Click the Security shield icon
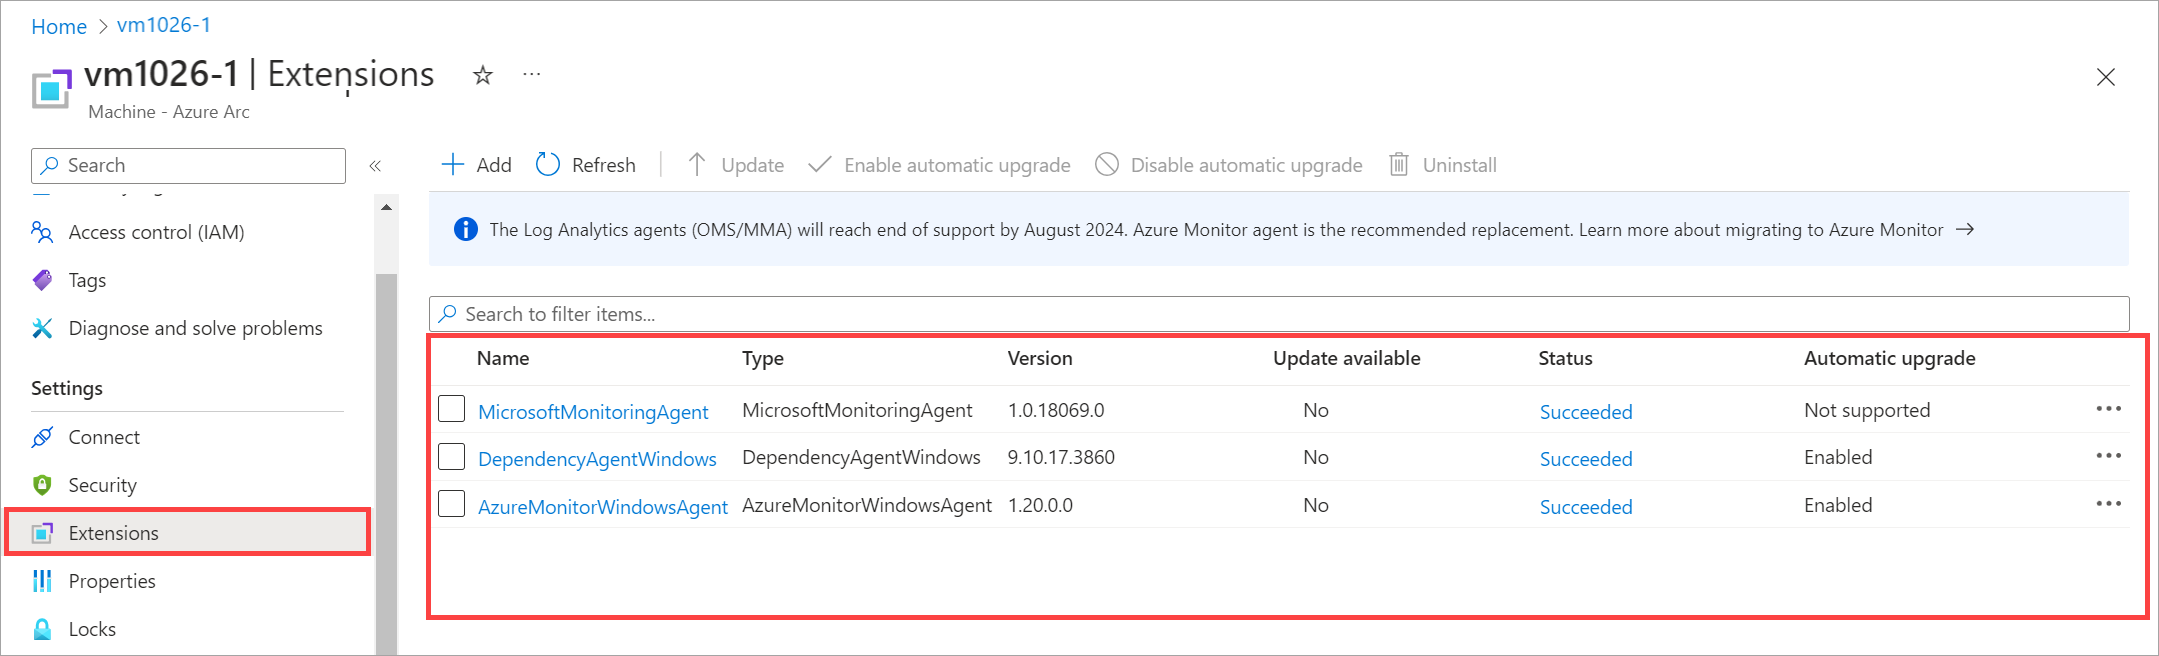The image size is (2159, 656). click(x=42, y=485)
